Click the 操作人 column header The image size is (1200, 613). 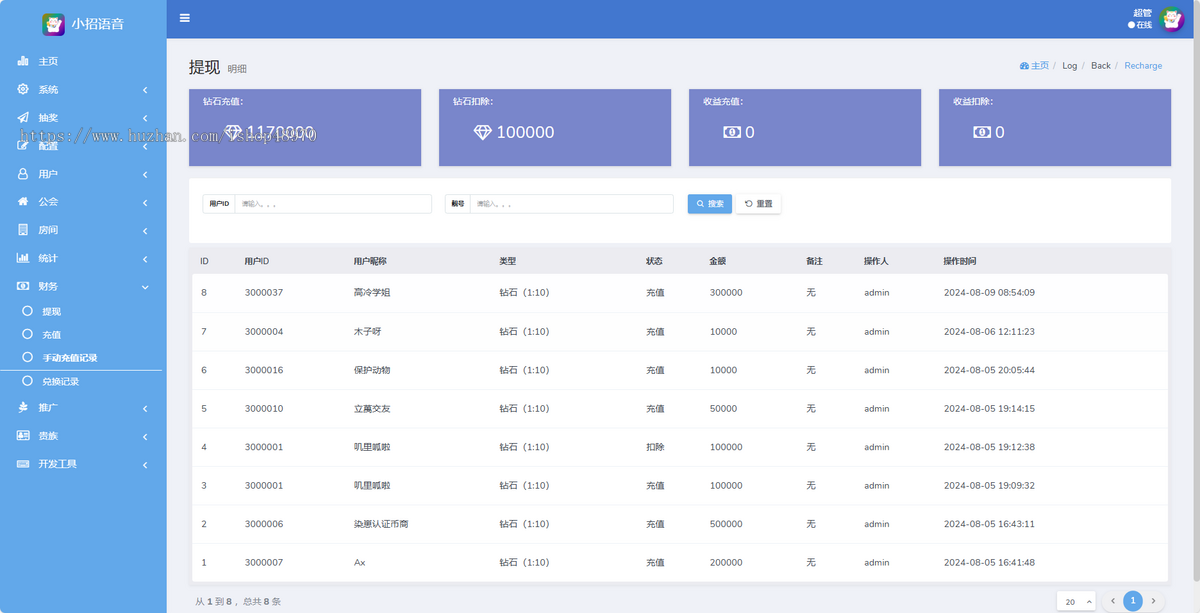pyautogui.click(x=876, y=261)
